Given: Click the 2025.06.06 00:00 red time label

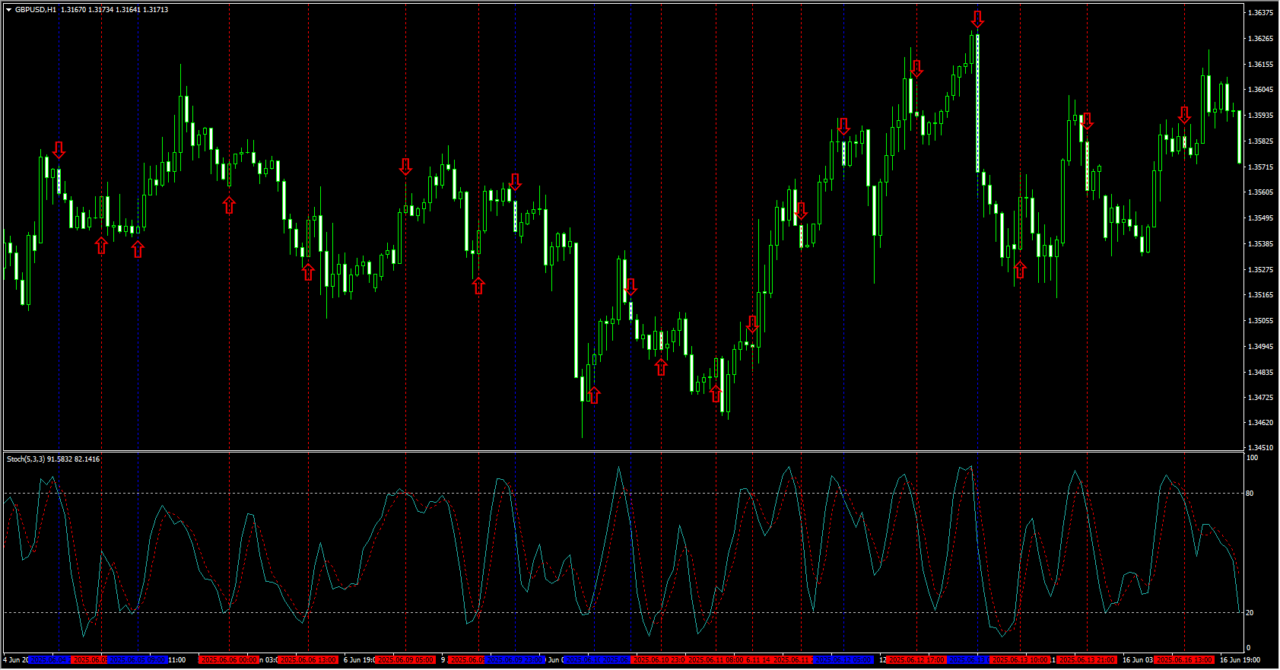Looking at the screenshot, I should [x=229, y=660].
